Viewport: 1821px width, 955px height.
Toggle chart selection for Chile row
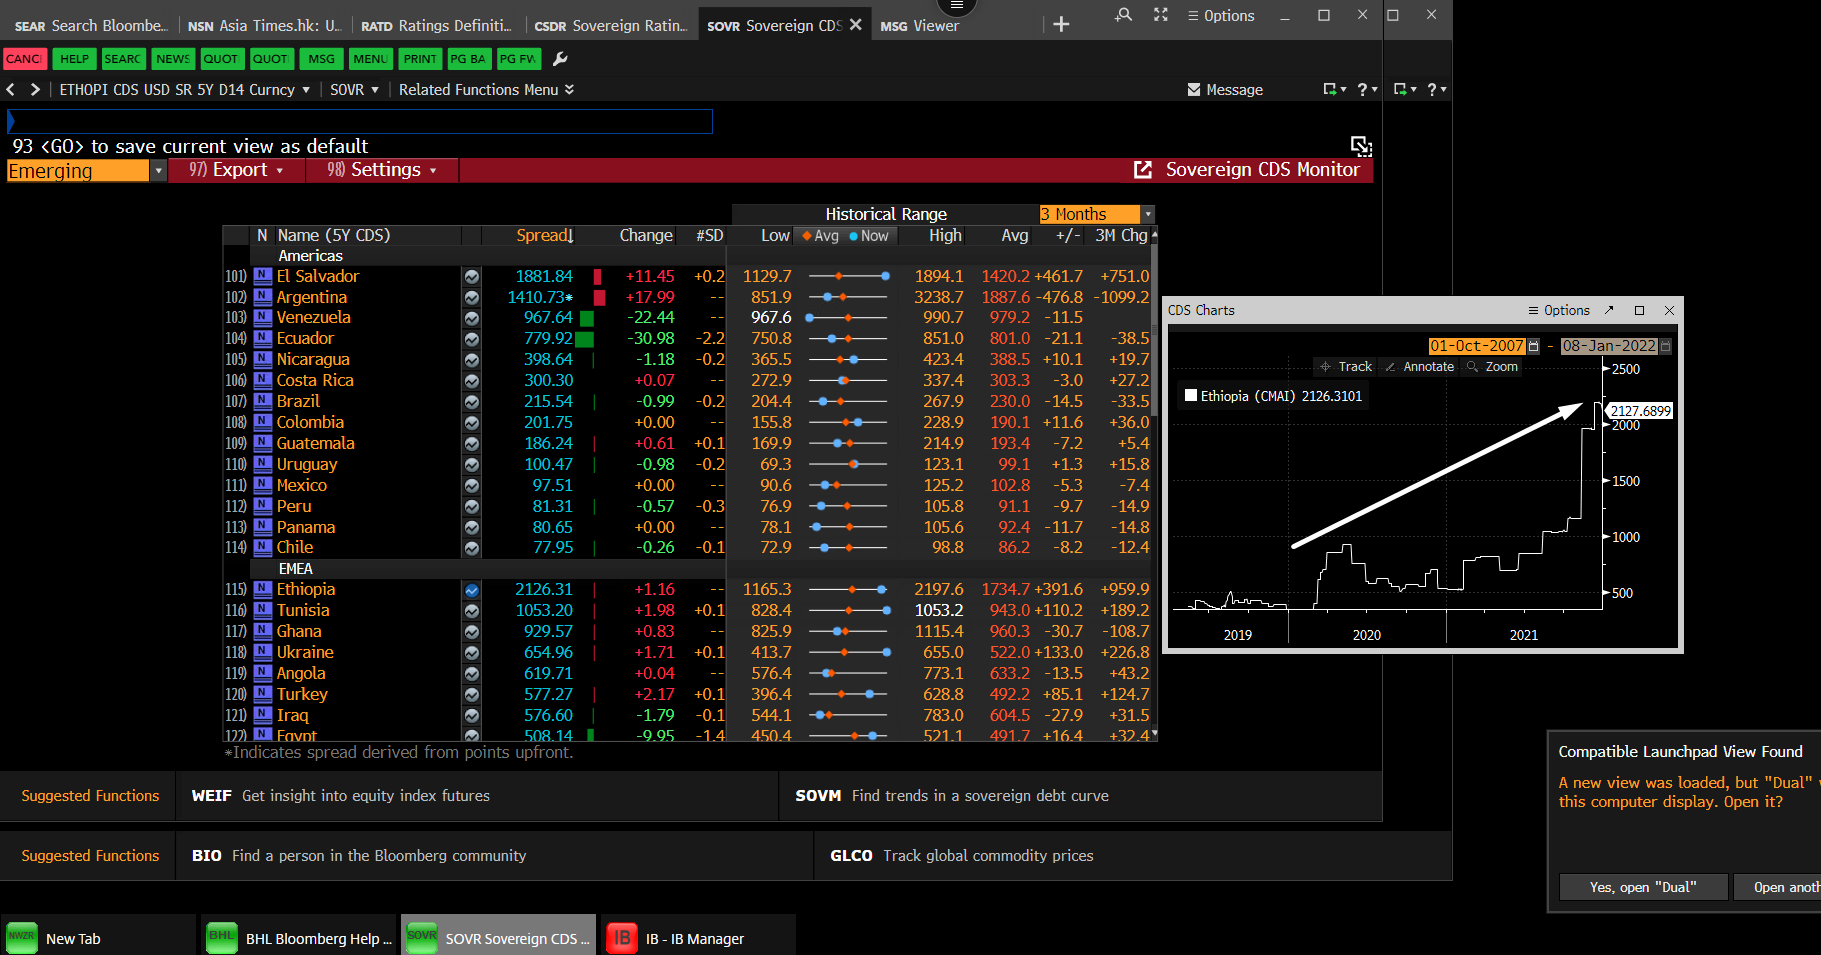click(472, 548)
